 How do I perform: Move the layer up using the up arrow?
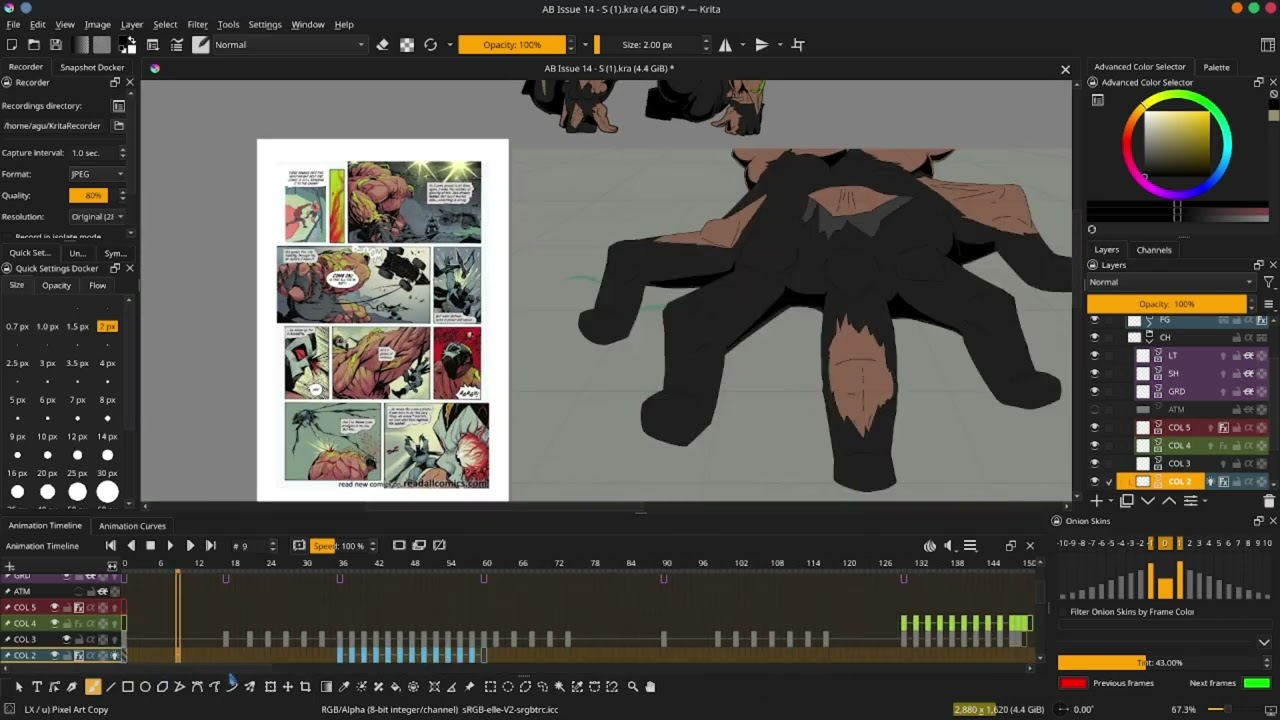pos(1169,501)
